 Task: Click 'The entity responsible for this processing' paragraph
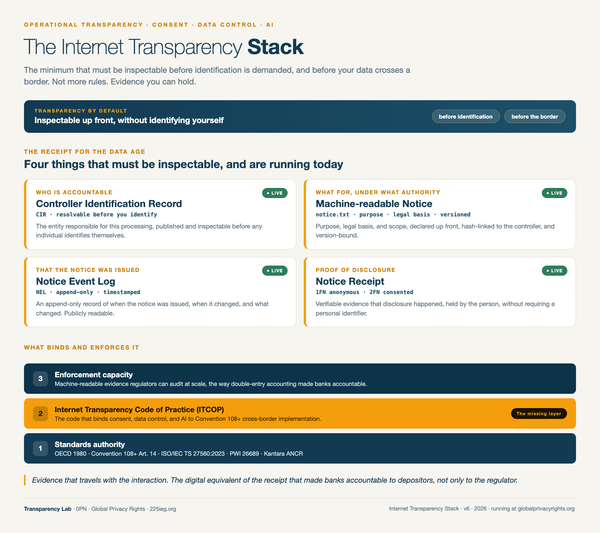[149, 231]
